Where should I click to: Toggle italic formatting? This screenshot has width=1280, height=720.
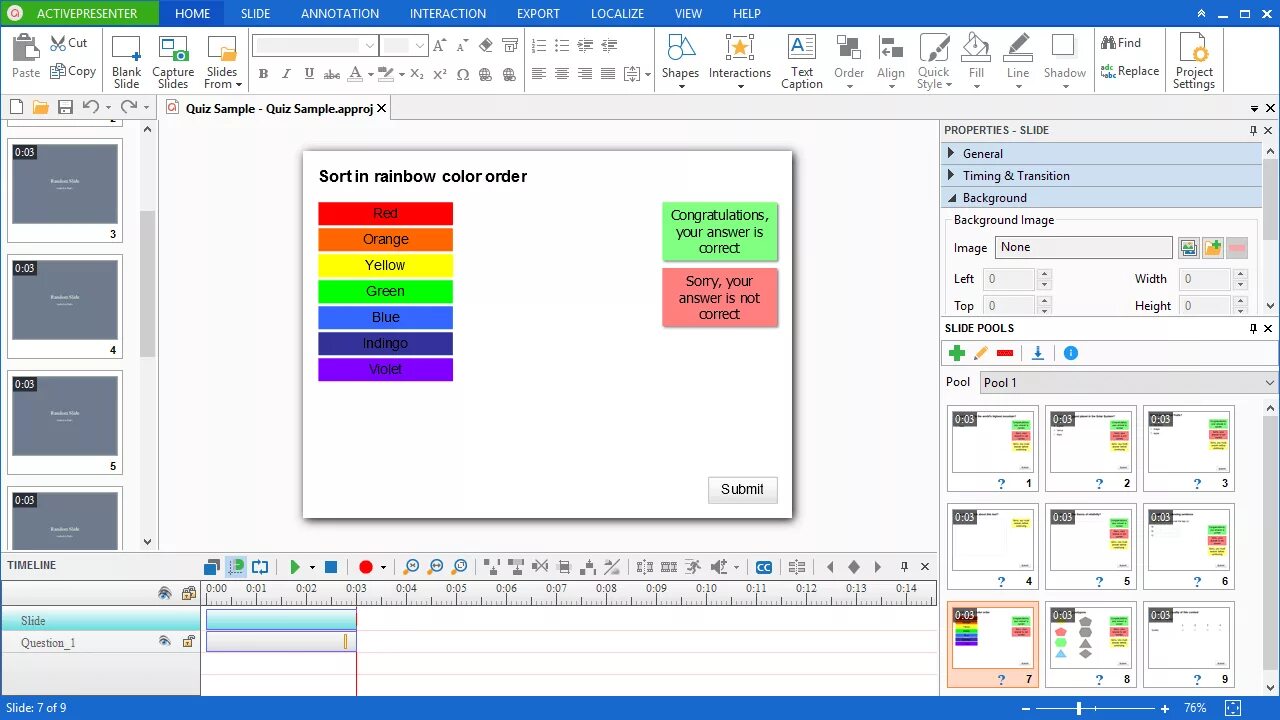(286, 74)
